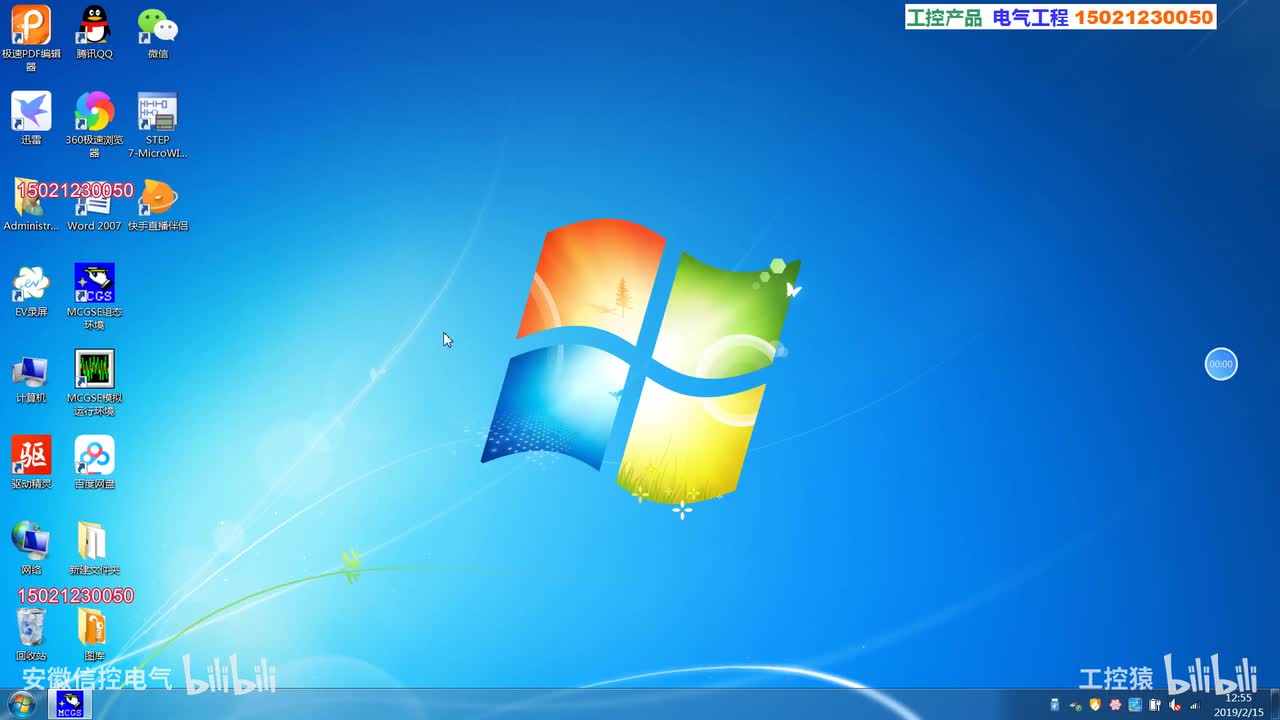Viewport: 1280px width, 720px height.
Task: Click the pink flower tray icon
Action: 1115,705
